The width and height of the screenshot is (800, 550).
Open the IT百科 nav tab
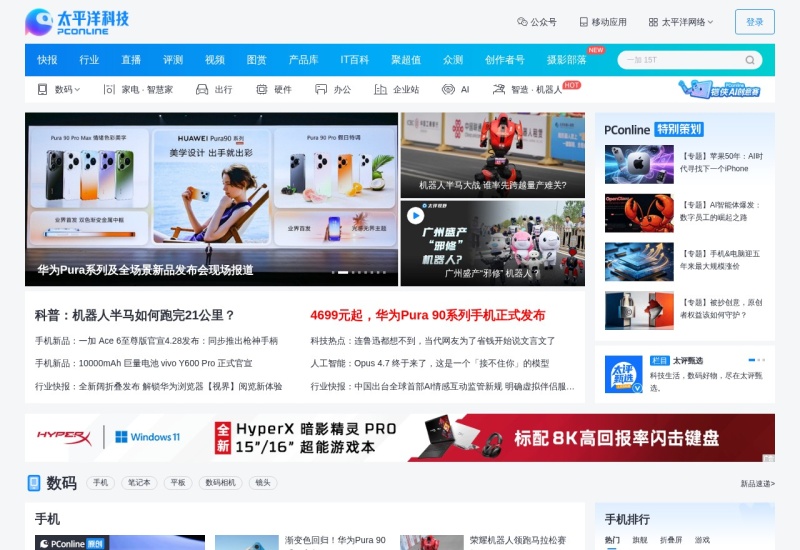tap(354, 60)
